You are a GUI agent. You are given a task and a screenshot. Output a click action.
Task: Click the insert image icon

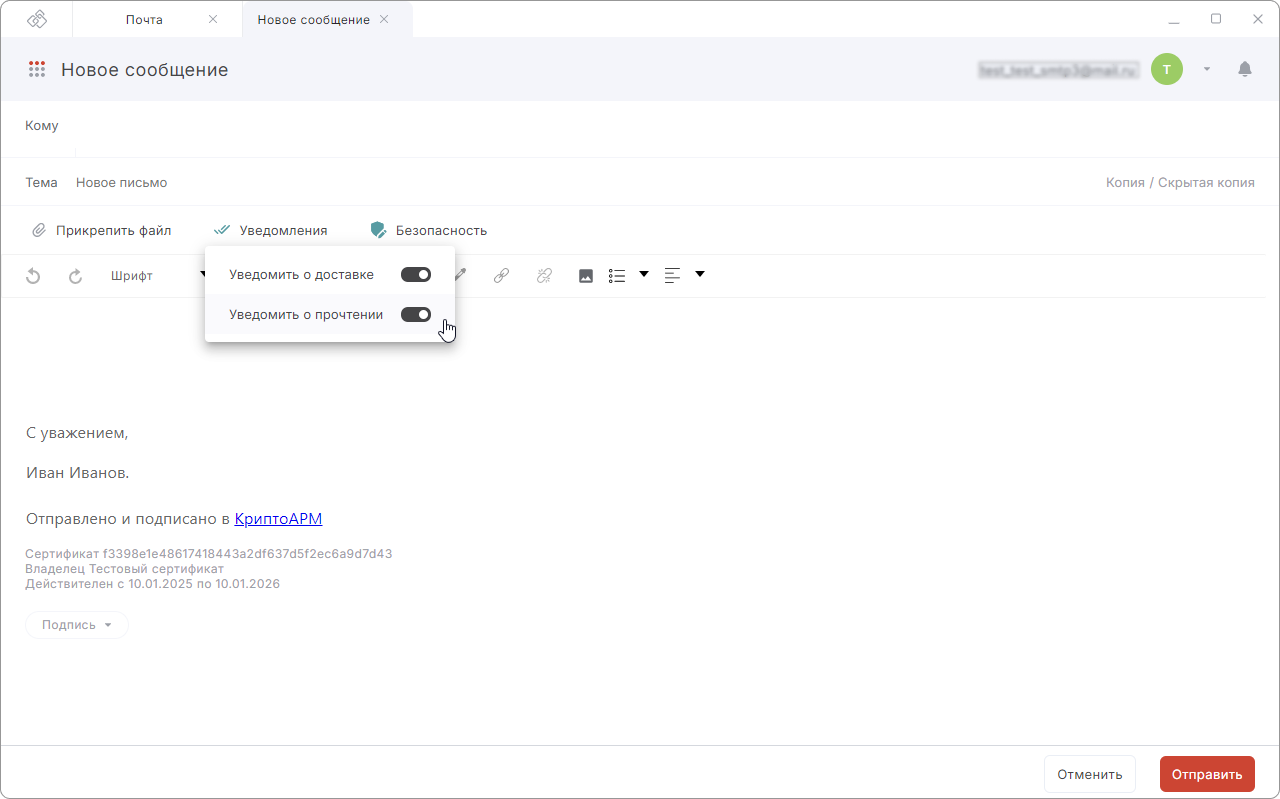click(x=586, y=276)
